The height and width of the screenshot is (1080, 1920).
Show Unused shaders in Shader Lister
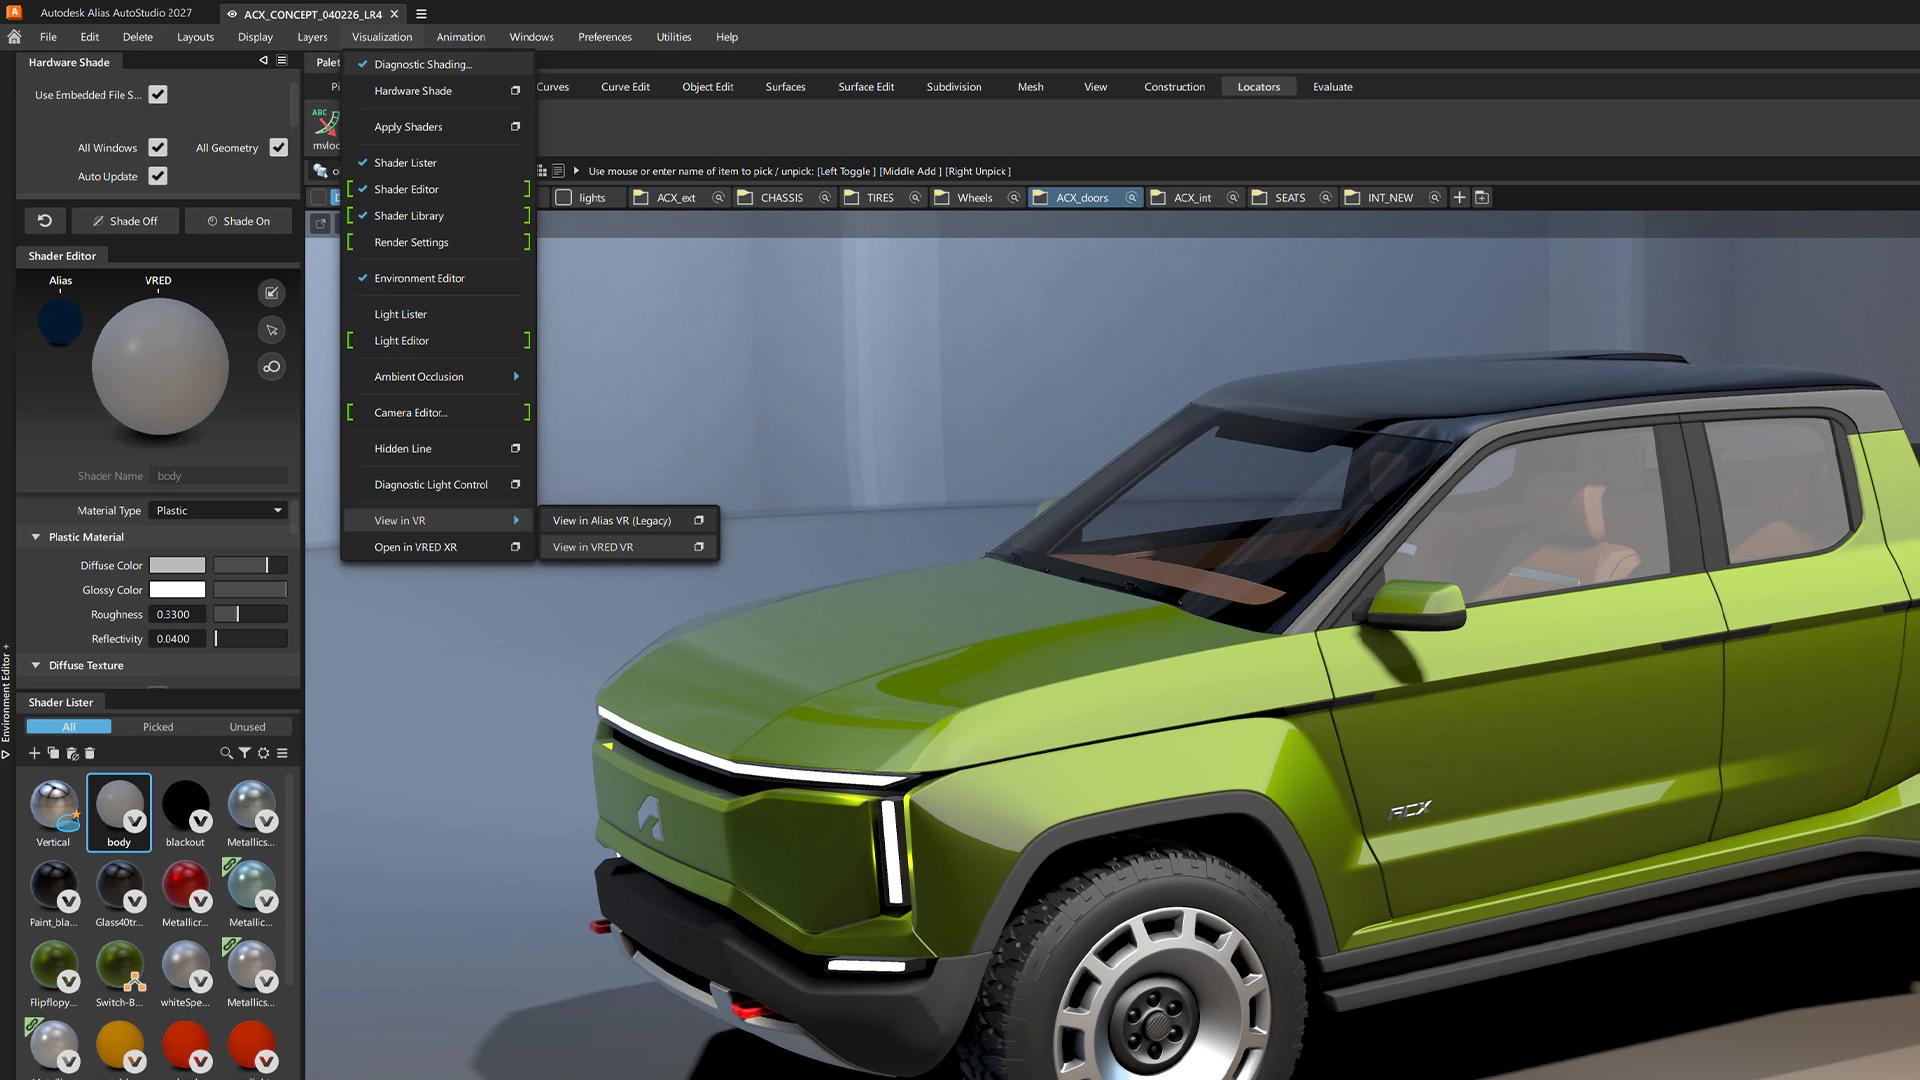(247, 727)
